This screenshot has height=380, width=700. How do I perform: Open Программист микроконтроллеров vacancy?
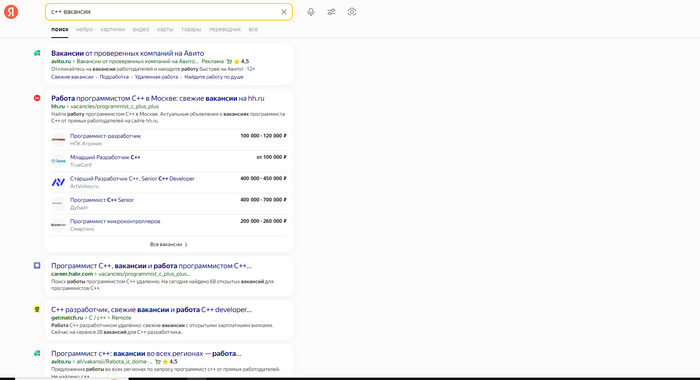(x=115, y=221)
